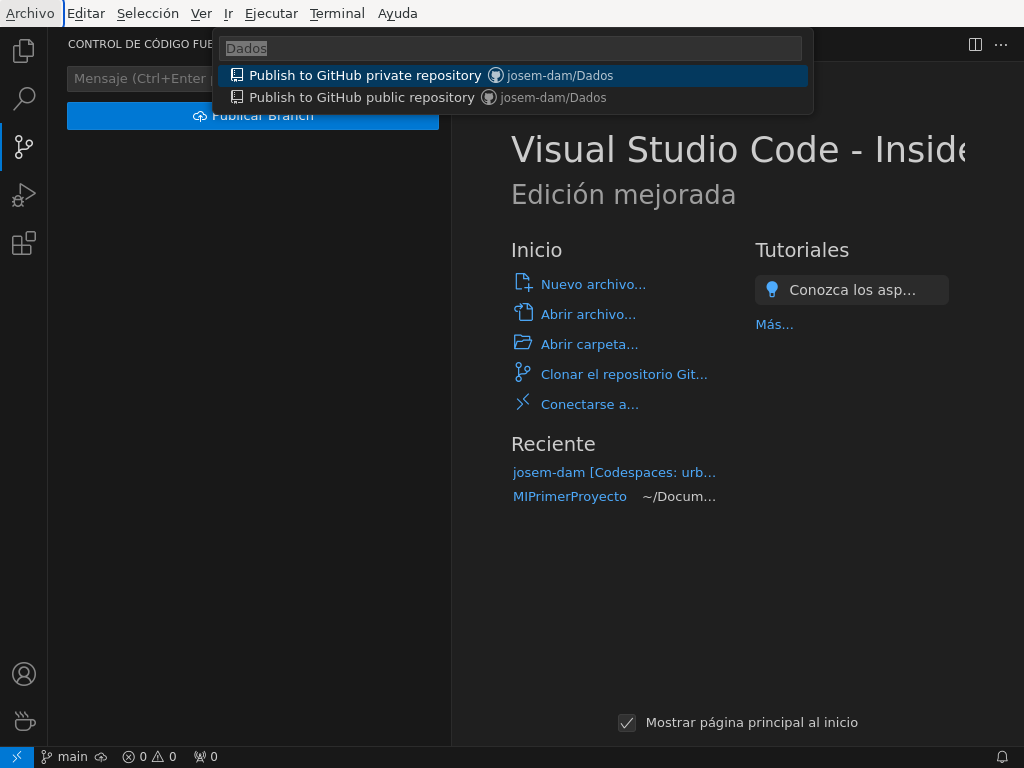Screen dimensions: 1024x768
Task: Open the Extensions view icon
Action: point(24,243)
